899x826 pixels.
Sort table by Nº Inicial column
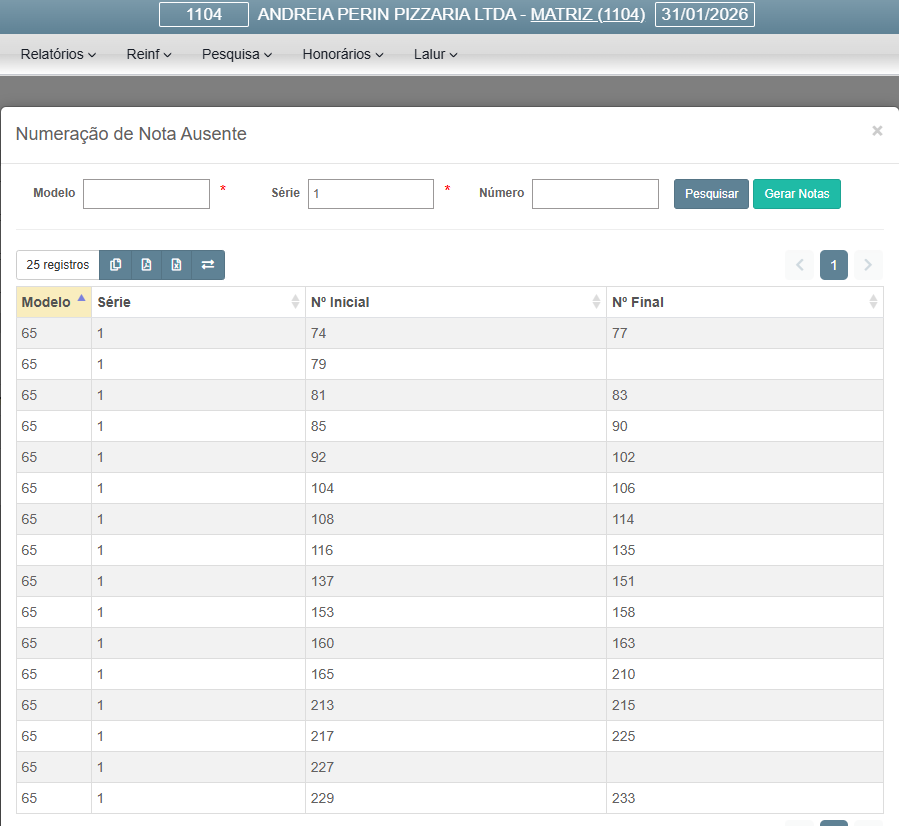(x=597, y=302)
